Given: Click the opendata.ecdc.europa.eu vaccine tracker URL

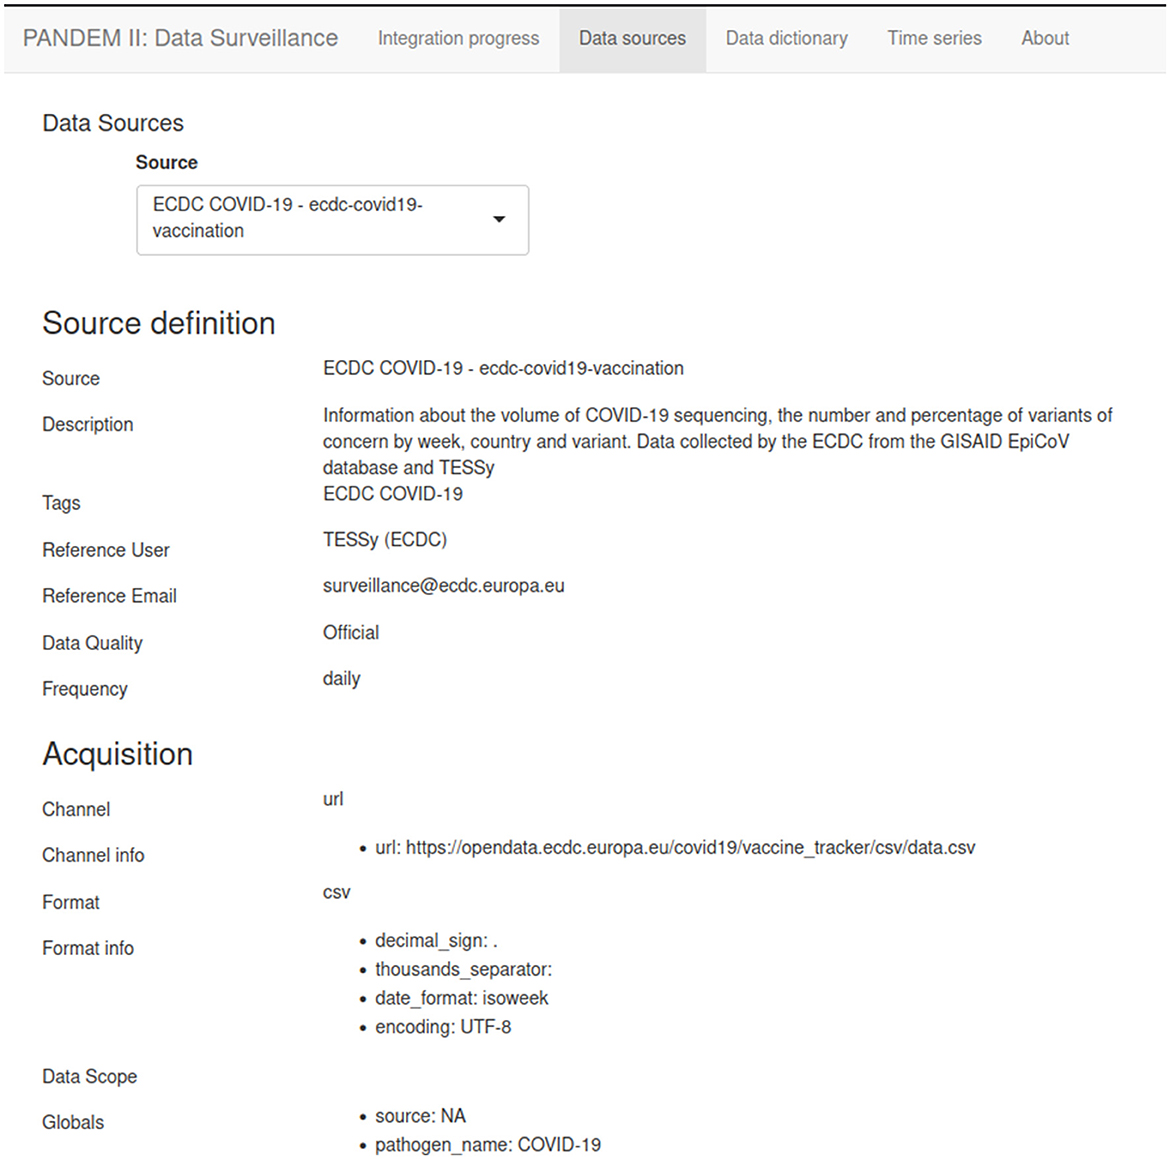Looking at the screenshot, I should click(690, 848).
